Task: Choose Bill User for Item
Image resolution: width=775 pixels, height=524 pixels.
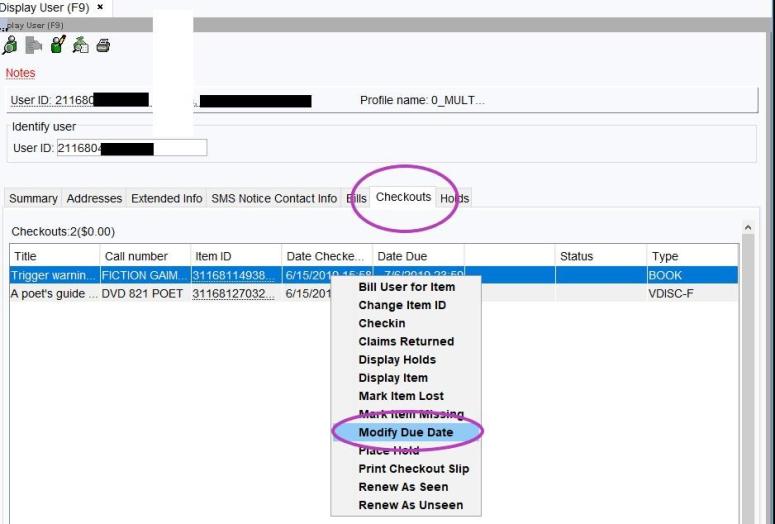Action: 406,287
